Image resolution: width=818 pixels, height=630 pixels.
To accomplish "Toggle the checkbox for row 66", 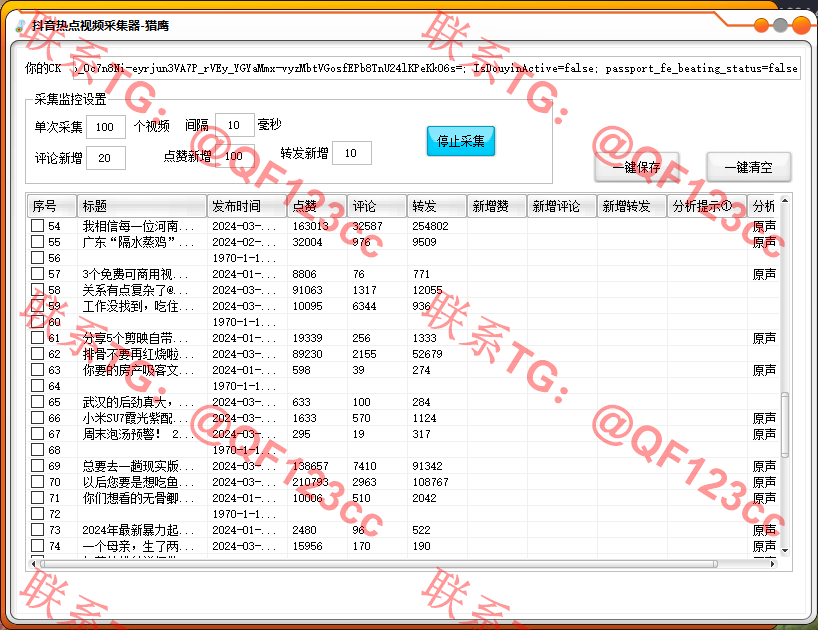I will 37,417.
